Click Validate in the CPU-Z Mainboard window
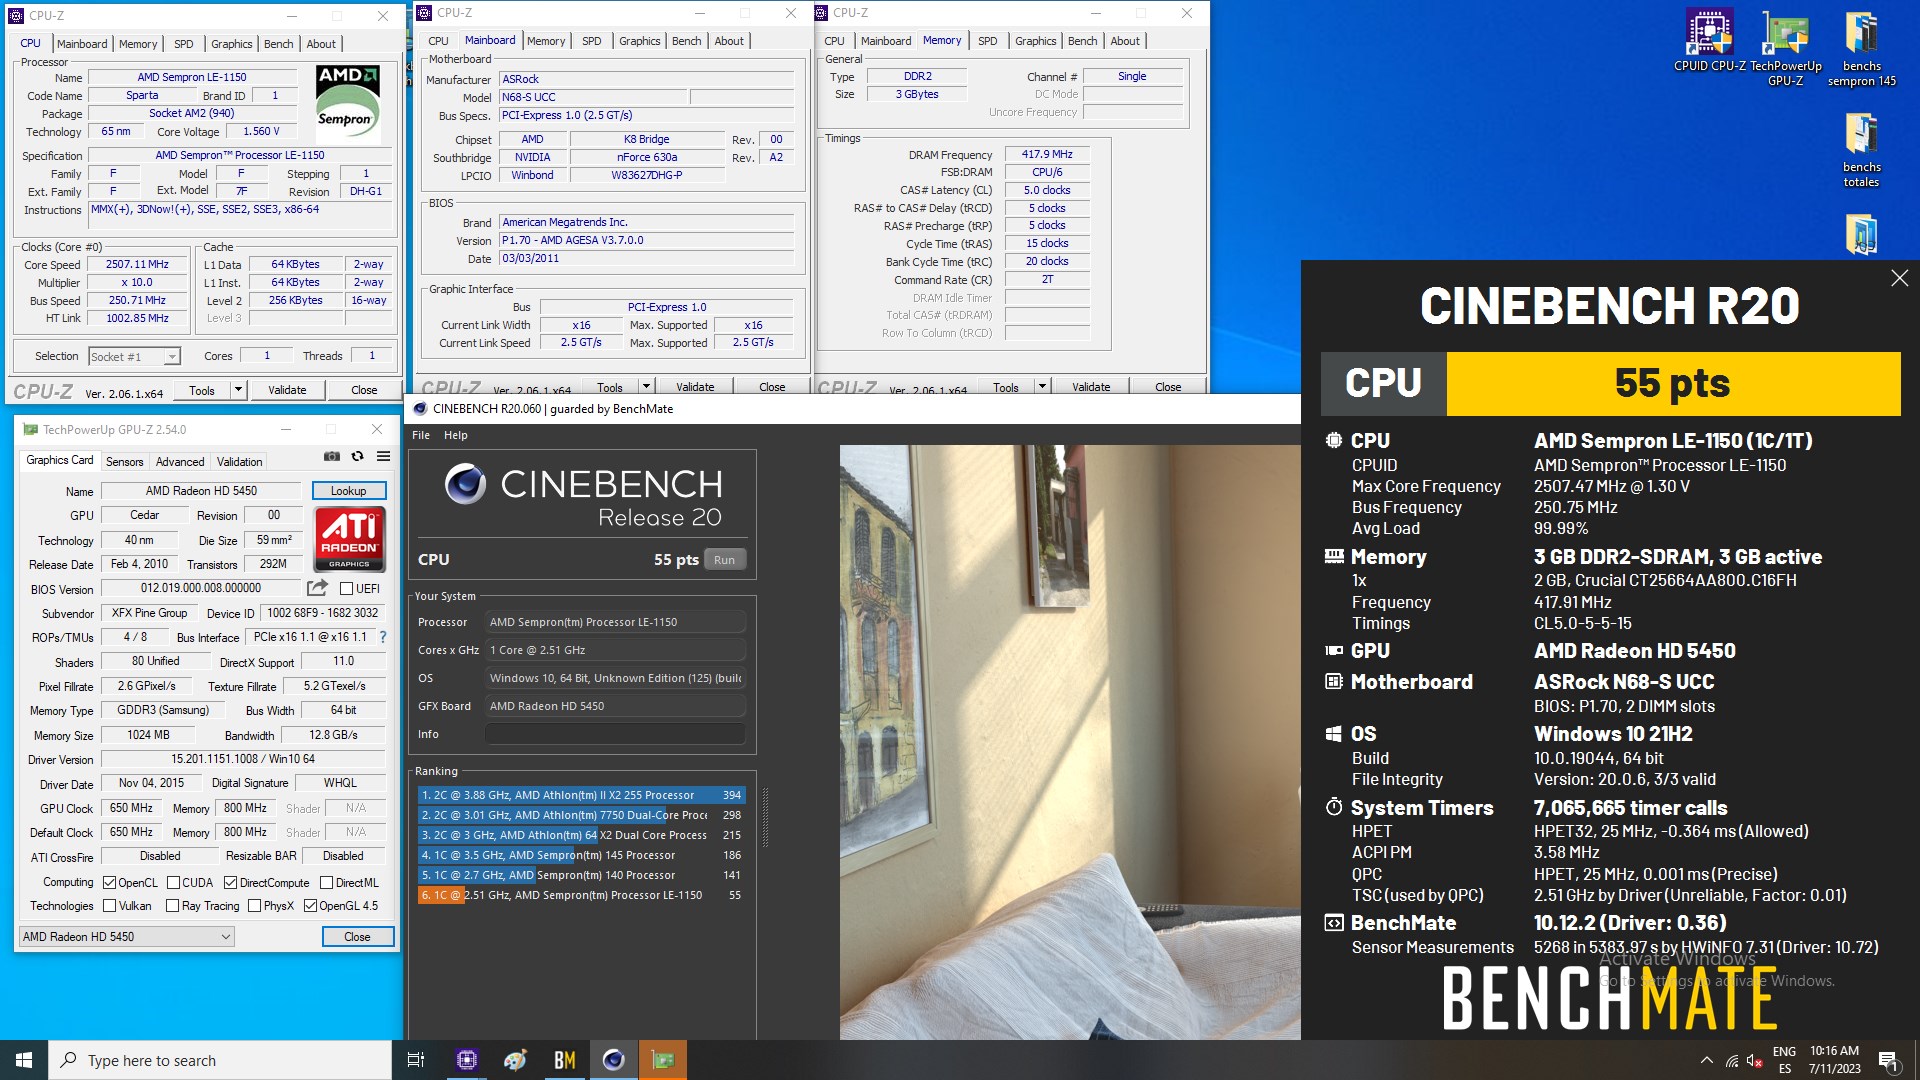 coord(695,387)
